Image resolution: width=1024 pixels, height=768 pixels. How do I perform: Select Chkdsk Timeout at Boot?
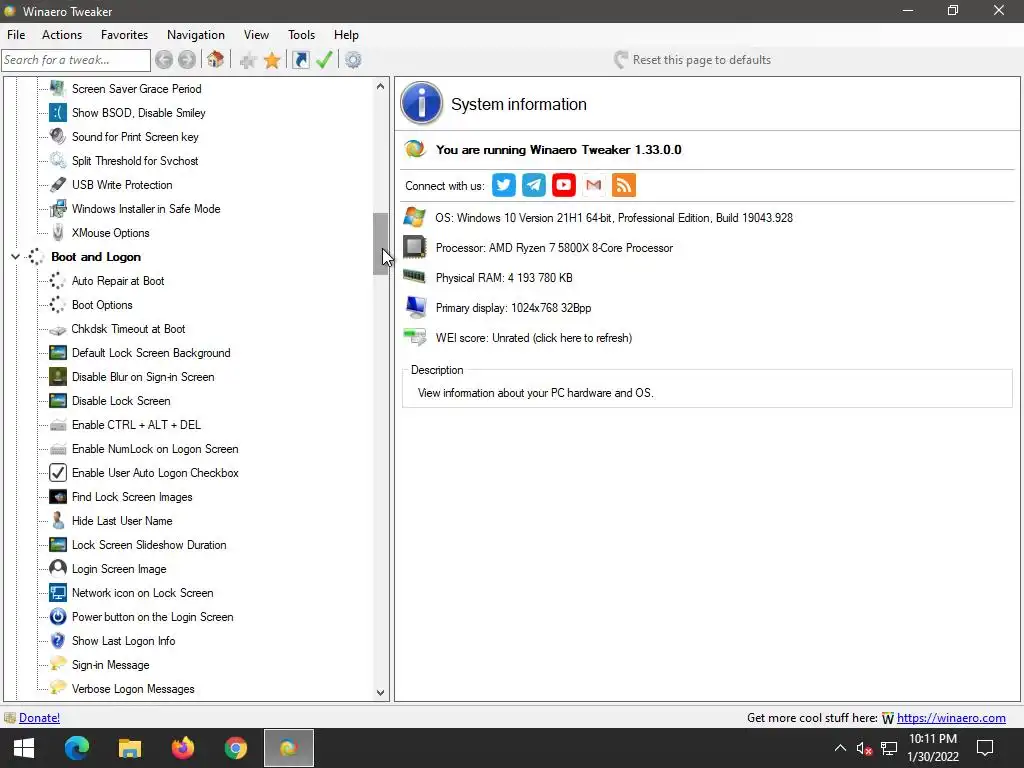[128, 328]
